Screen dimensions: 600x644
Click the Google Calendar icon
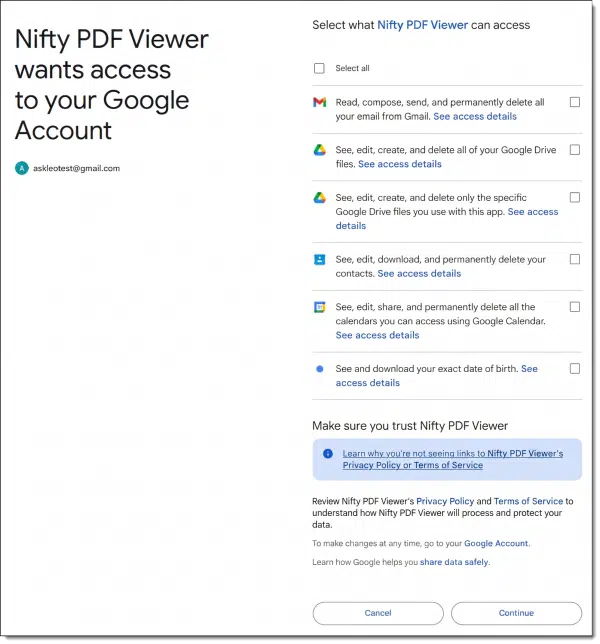320,307
